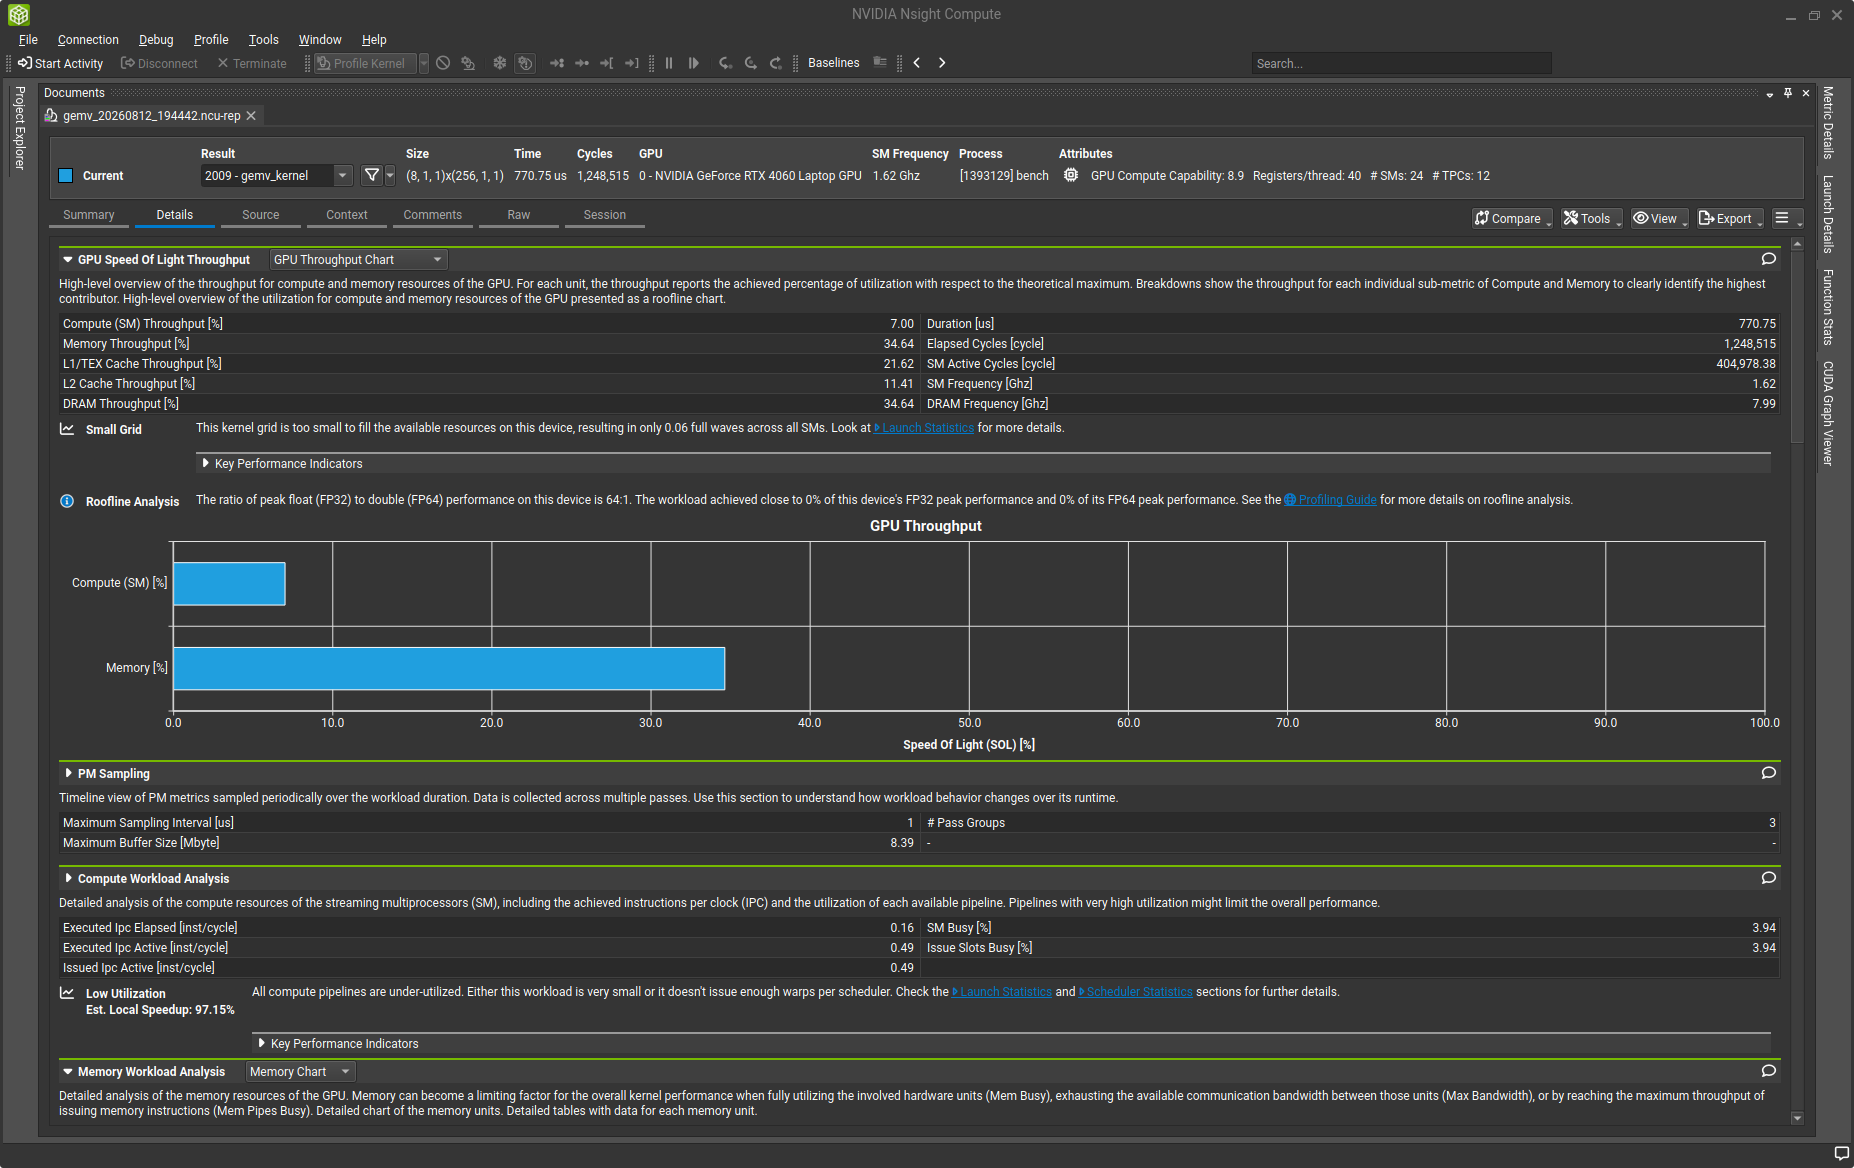Open the Result dropdown showing 2009 - gemv_kernel
The width and height of the screenshot is (1854, 1168).
[277, 175]
